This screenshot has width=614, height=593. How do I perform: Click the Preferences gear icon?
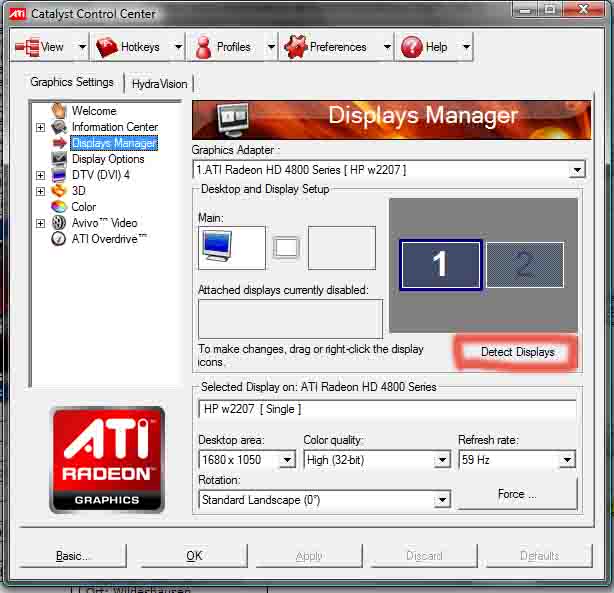pos(296,47)
